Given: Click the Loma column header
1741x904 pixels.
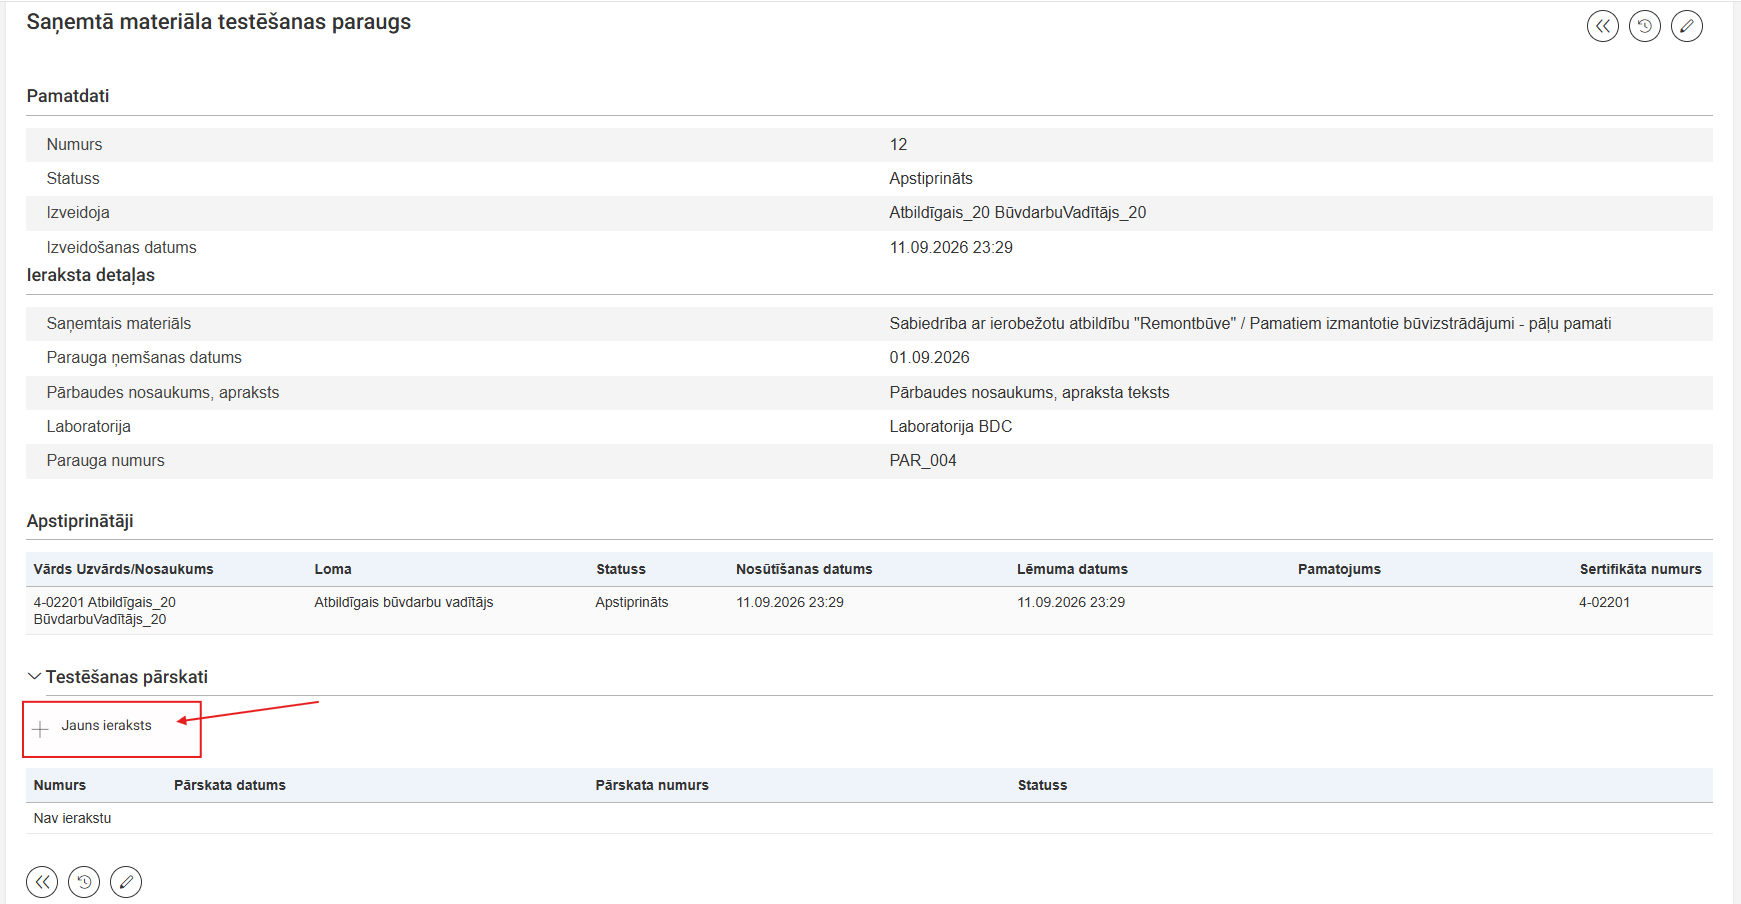Looking at the screenshot, I should coord(333,569).
